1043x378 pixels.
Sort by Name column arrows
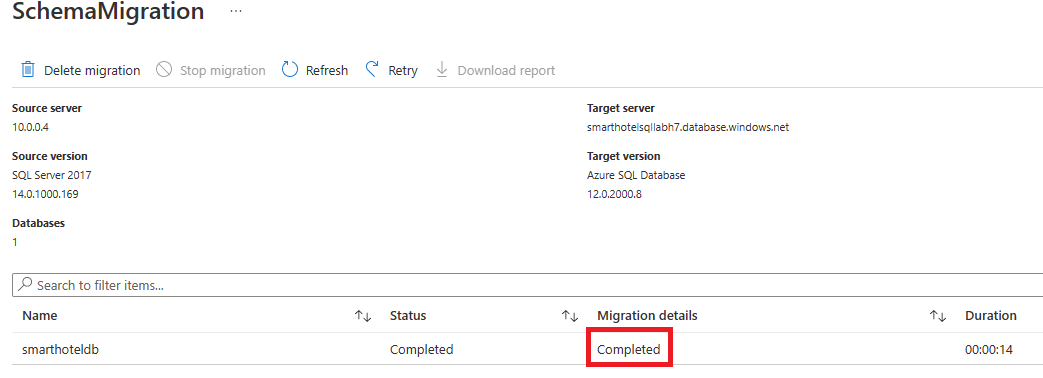point(363,316)
